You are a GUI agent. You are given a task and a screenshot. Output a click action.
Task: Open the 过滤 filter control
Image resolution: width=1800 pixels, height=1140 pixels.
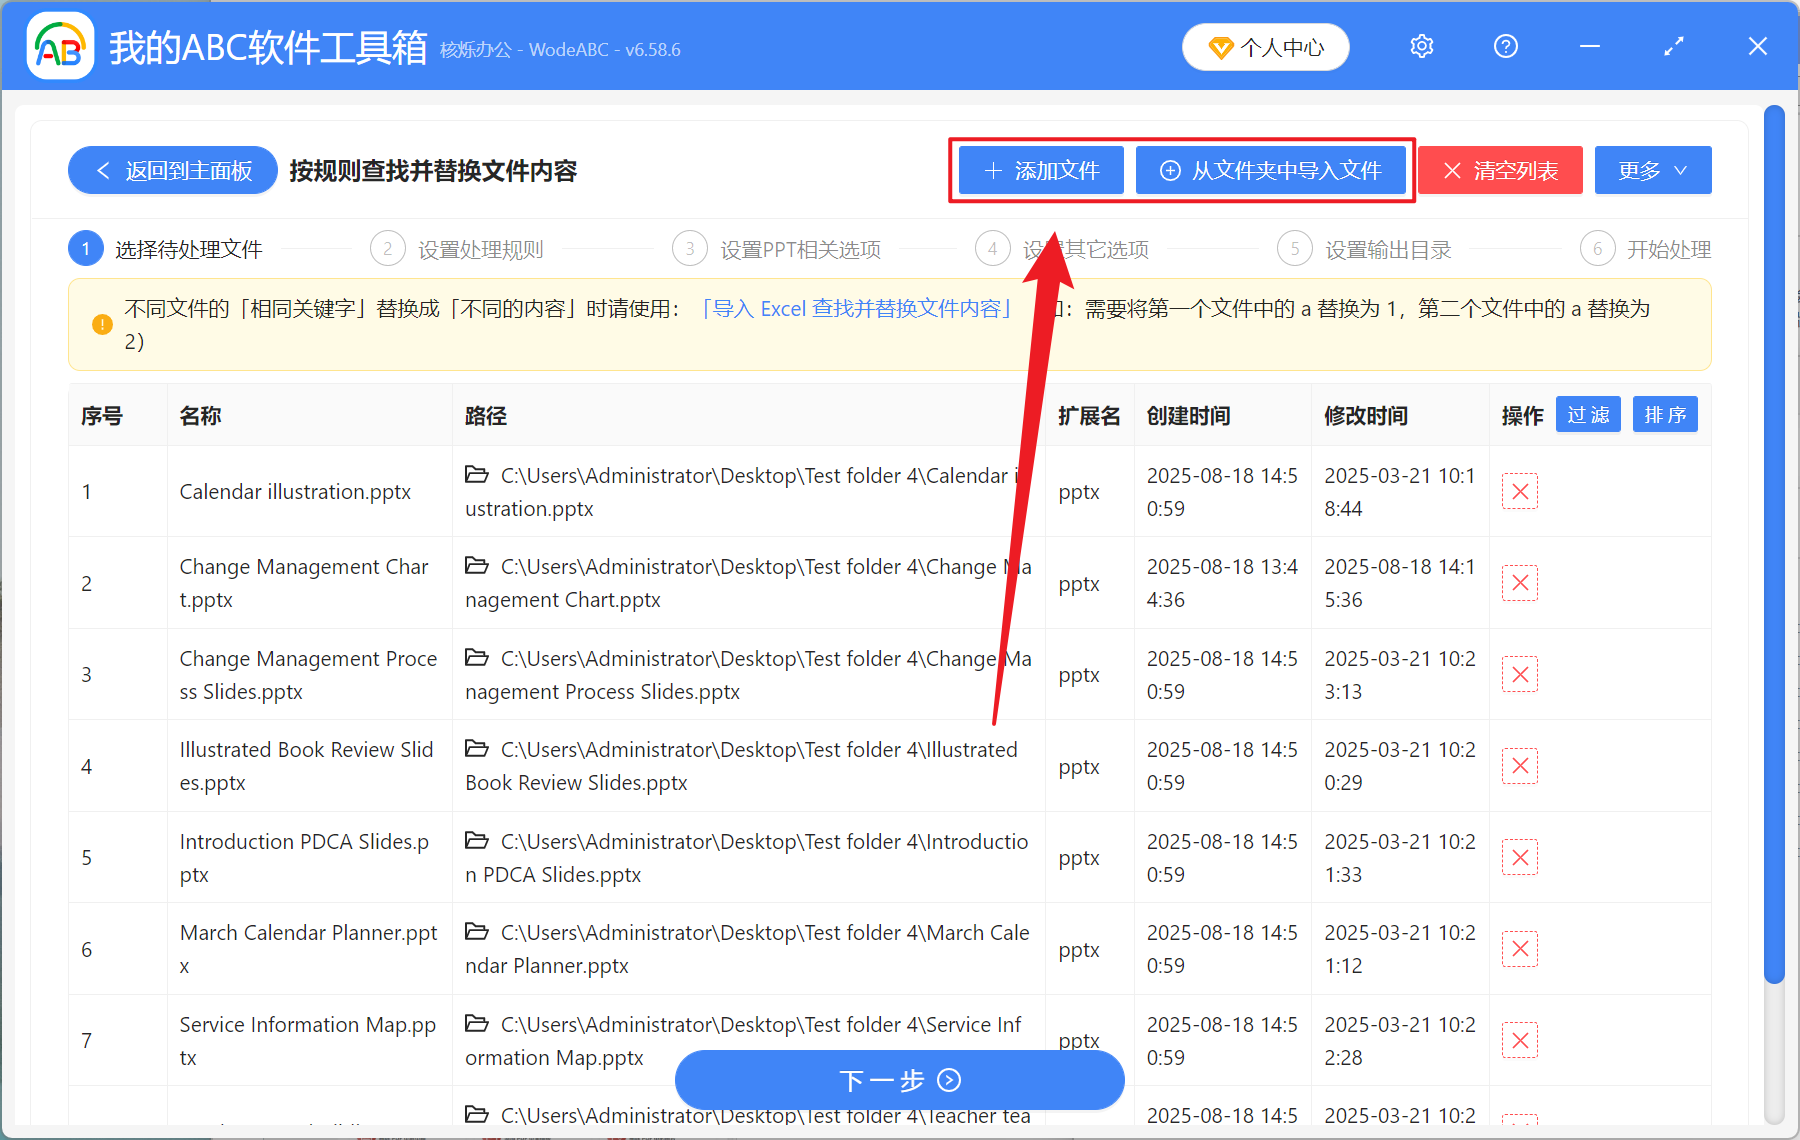[1588, 414]
